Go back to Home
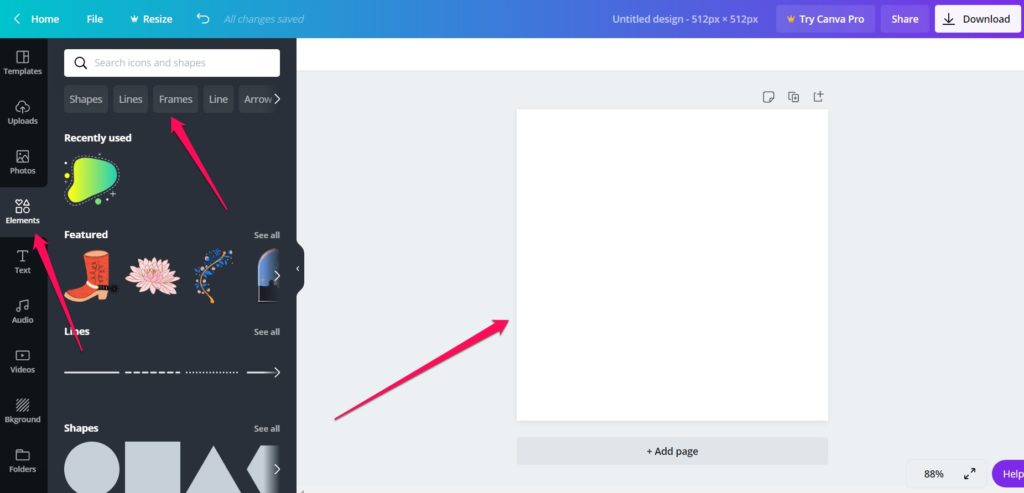Screen dimensions: 1024x493 click(x=37, y=19)
